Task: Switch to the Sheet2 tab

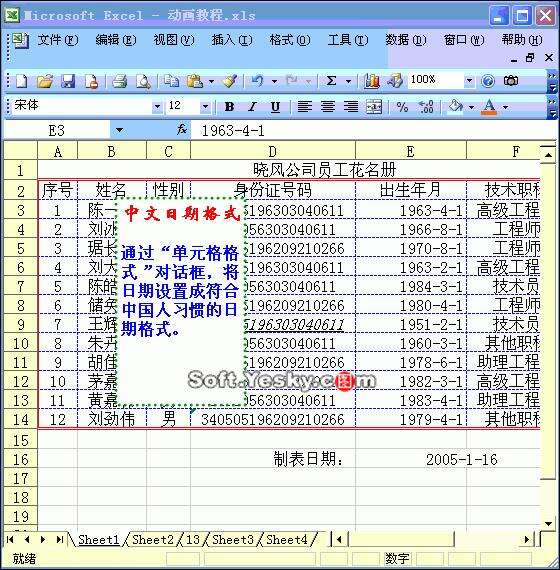Action: tap(153, 539)
